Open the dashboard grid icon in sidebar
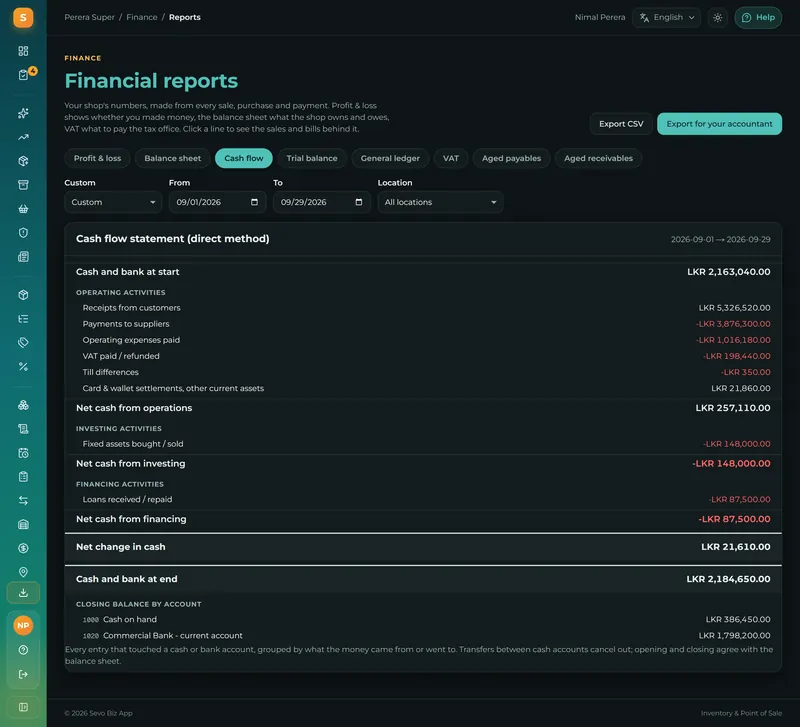Image resolution: width=800 pixels, height=727 pixels. 23,51
